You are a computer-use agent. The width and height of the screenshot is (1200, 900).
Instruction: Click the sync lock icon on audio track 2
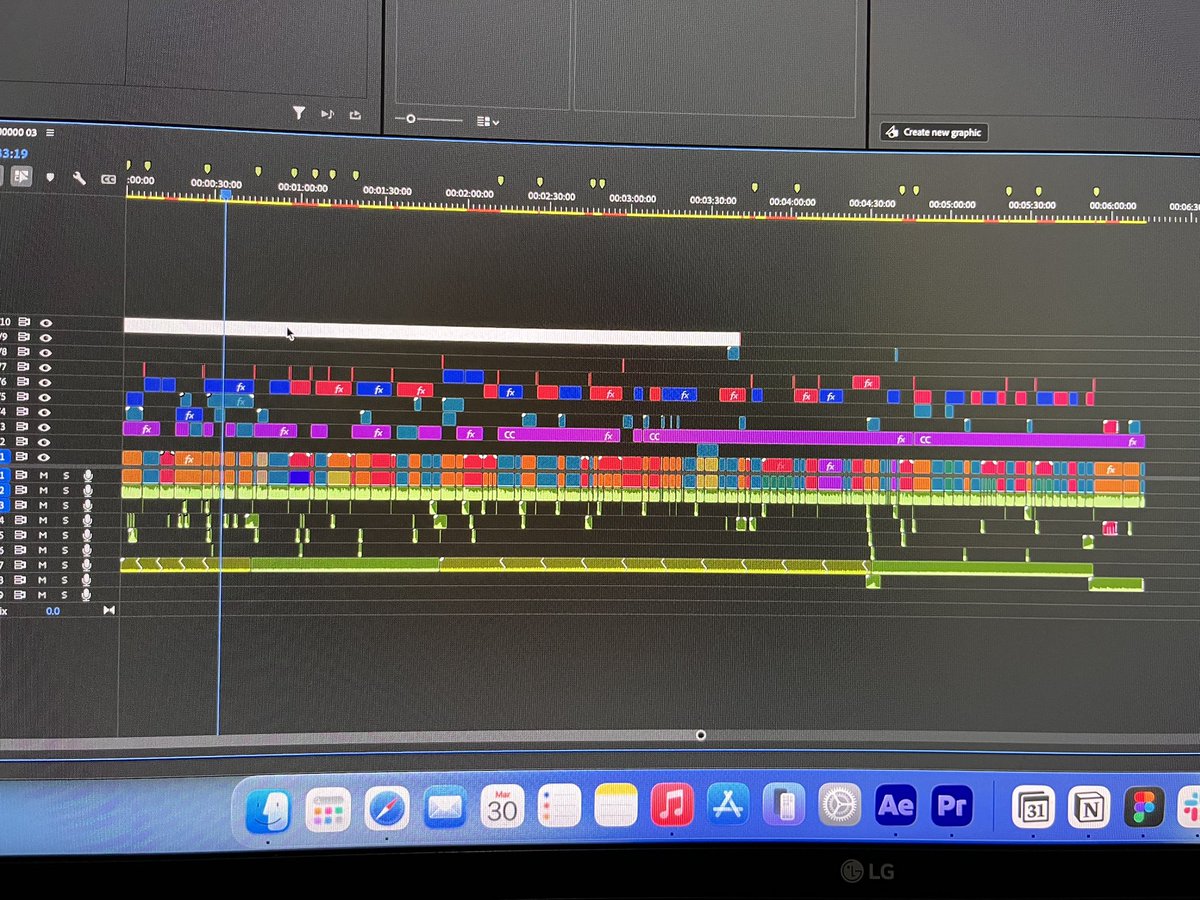[22, 491]
